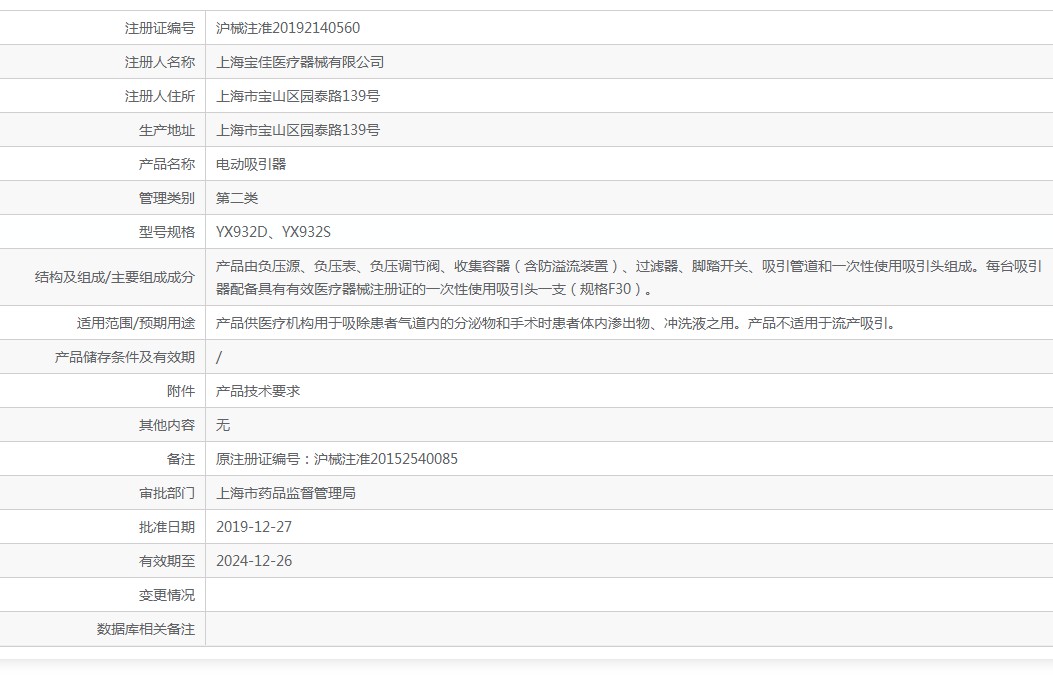1053x678 pixels.
Task: Click the 产品名称 label
Action: tap(167, 164)
